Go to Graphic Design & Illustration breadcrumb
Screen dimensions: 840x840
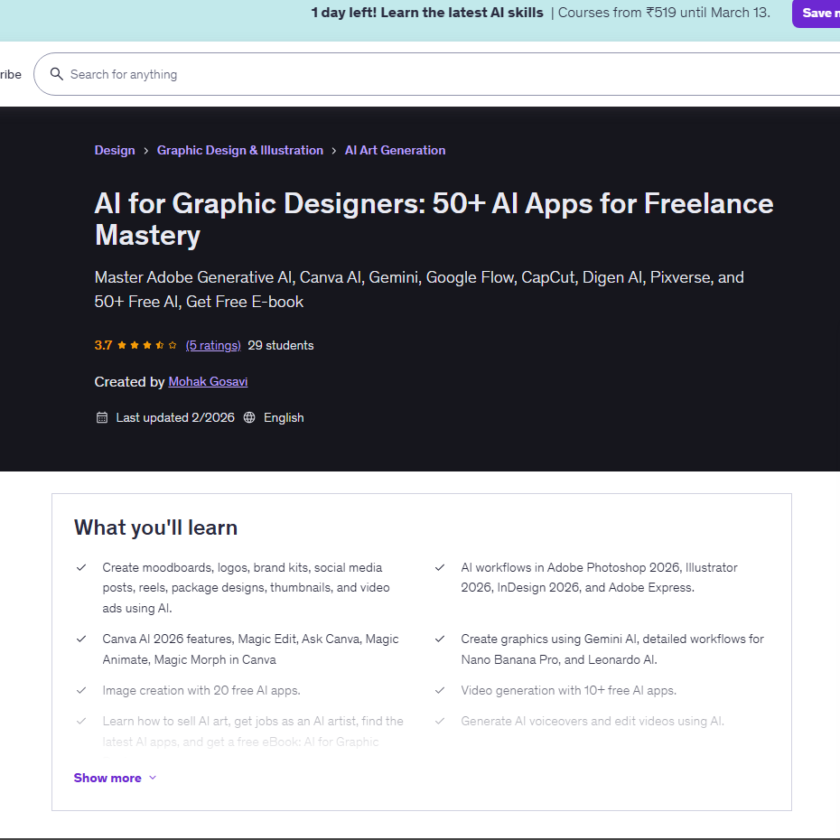pos(240,151)
